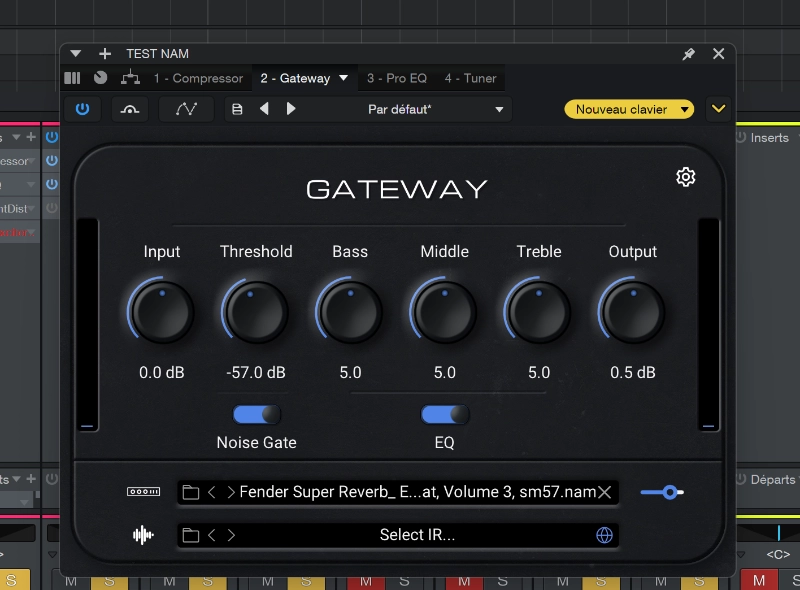800x590 pixels.
Task: Click the IR waveform icon
Action: (x=143, y=535)
